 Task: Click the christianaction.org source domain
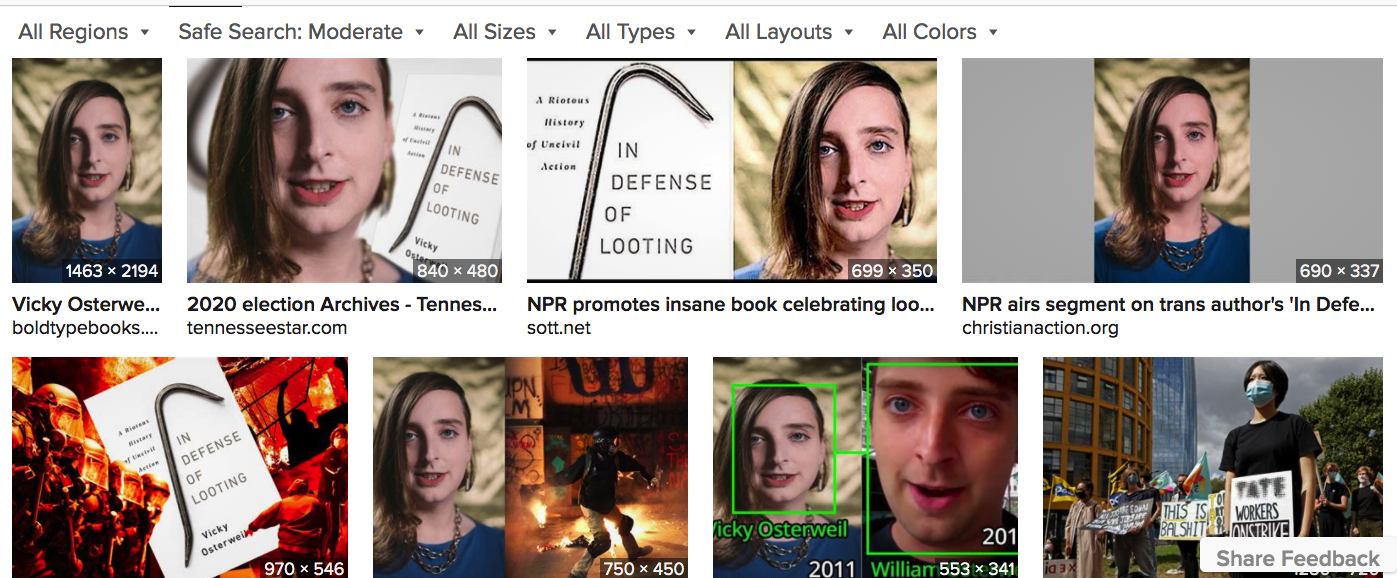(x=1040, y=327)
